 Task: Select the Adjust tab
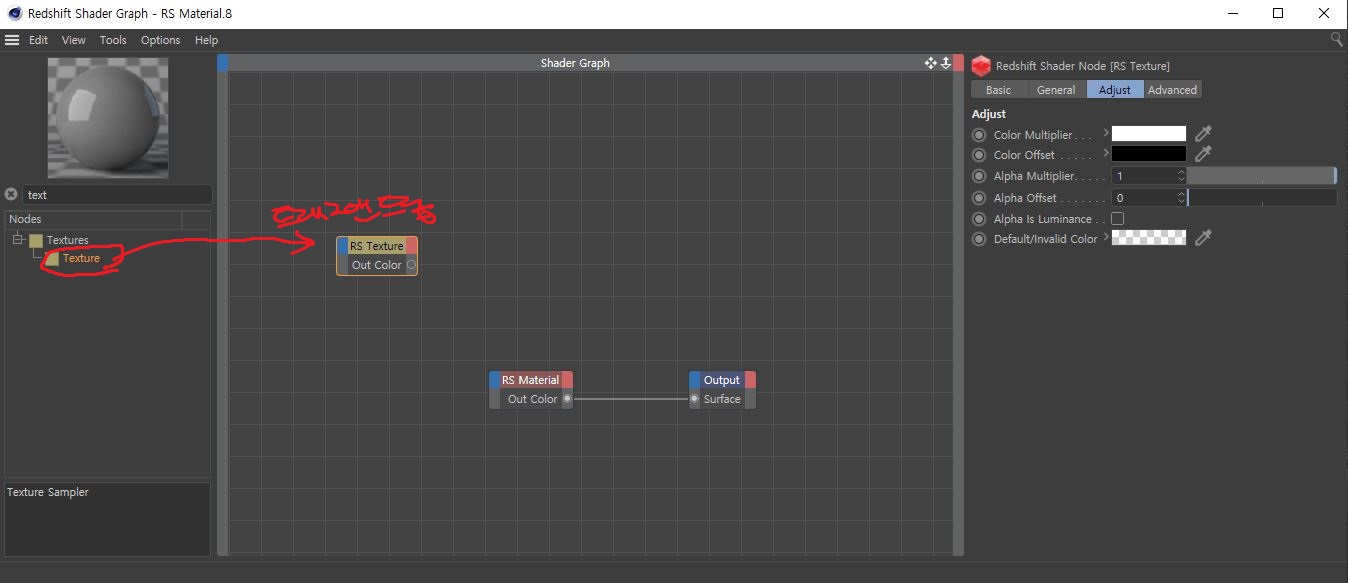click(1115, 90)
